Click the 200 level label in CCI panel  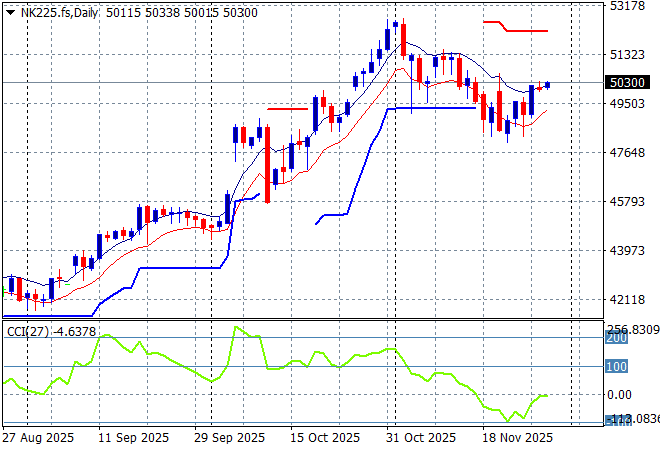[616, 339]
